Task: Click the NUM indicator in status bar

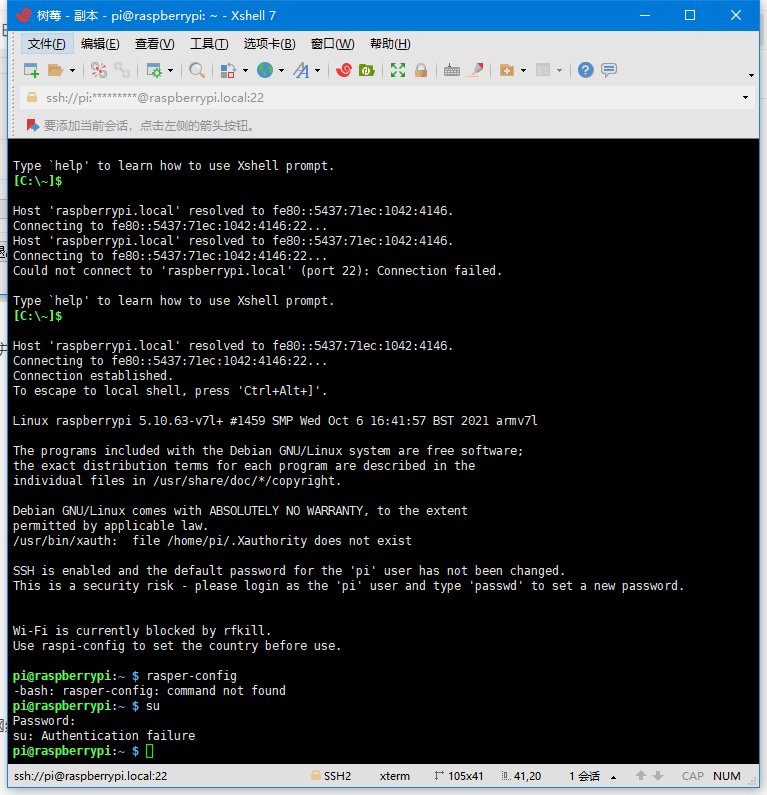Action: (x=726, y=776)
